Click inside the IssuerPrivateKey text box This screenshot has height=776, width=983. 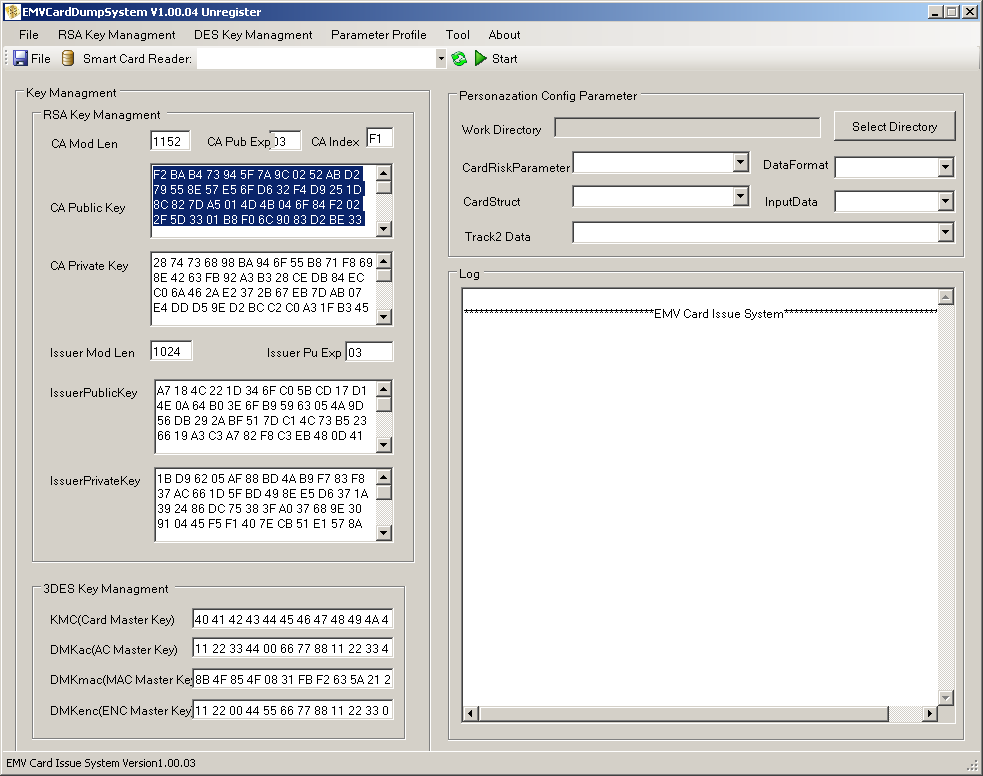tap(264, 504)
